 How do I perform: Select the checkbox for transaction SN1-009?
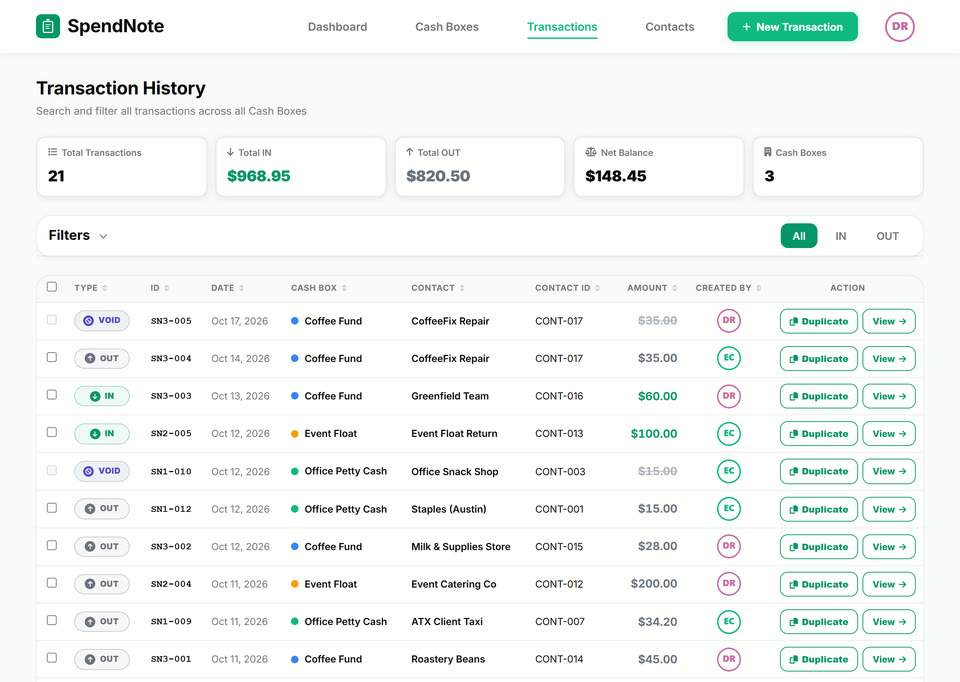tap(52, 620)
